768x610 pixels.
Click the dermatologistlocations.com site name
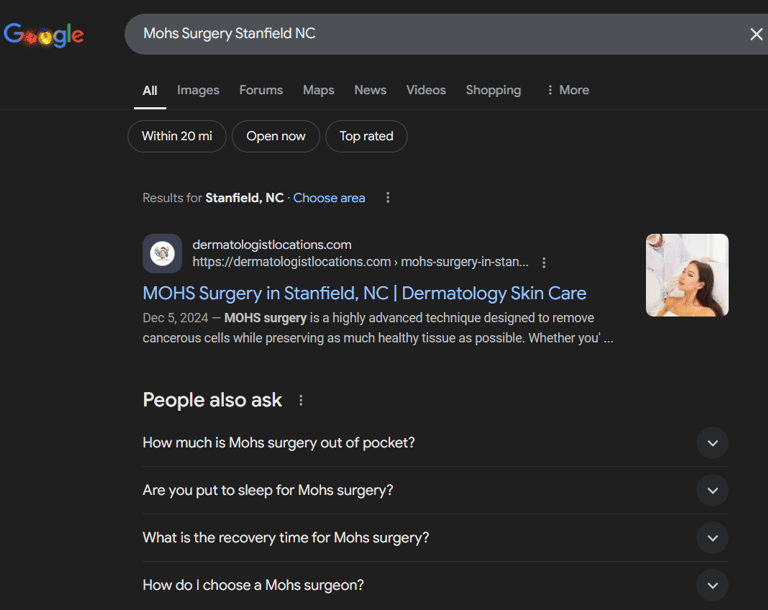coord(272,244)
